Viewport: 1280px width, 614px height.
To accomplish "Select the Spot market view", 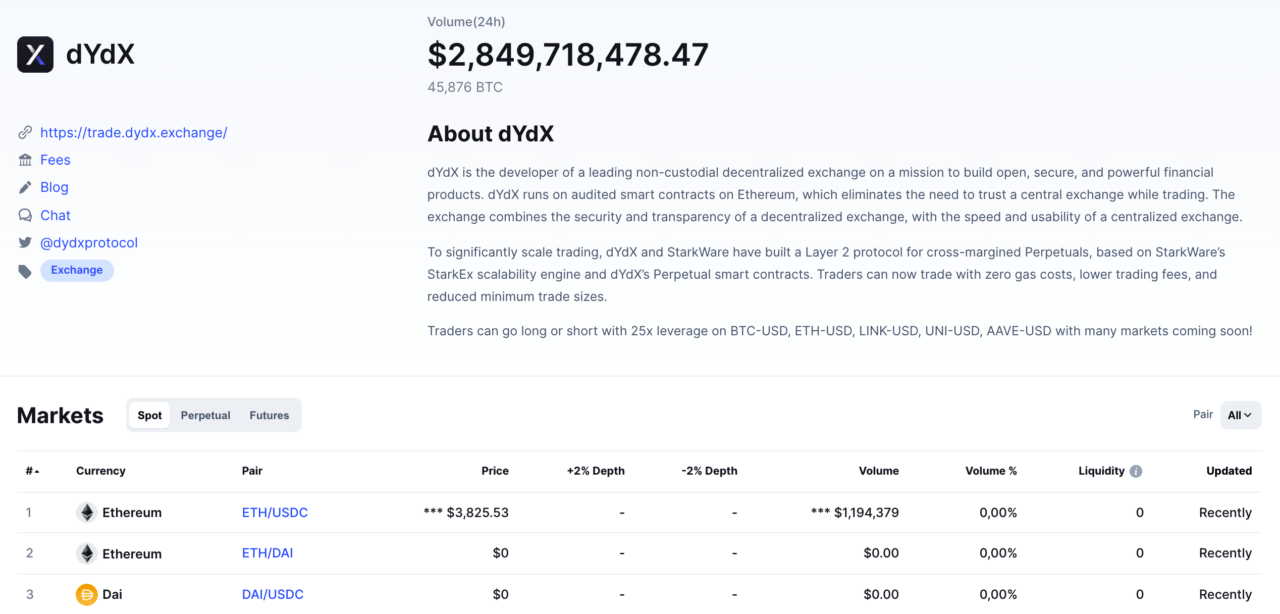I will 149,415.
